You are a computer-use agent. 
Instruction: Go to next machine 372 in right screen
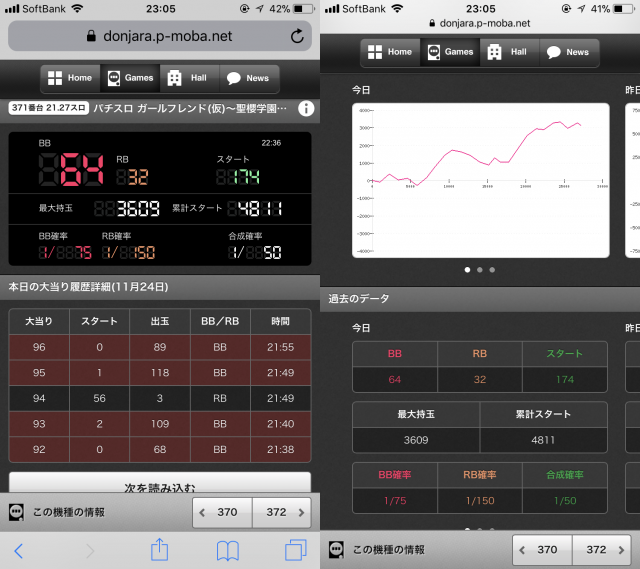click(x=602, y=550)
